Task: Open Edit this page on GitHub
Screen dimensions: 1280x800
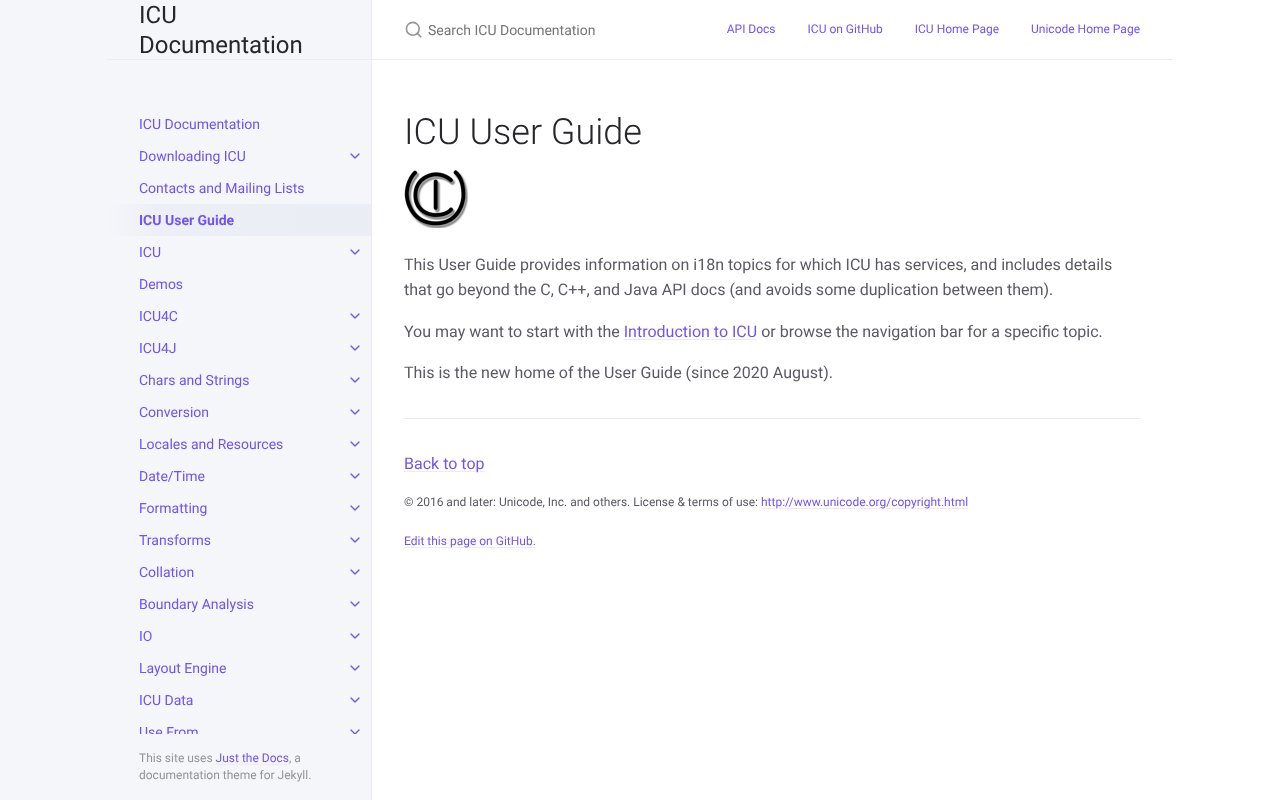Action: tap(468, 541)
